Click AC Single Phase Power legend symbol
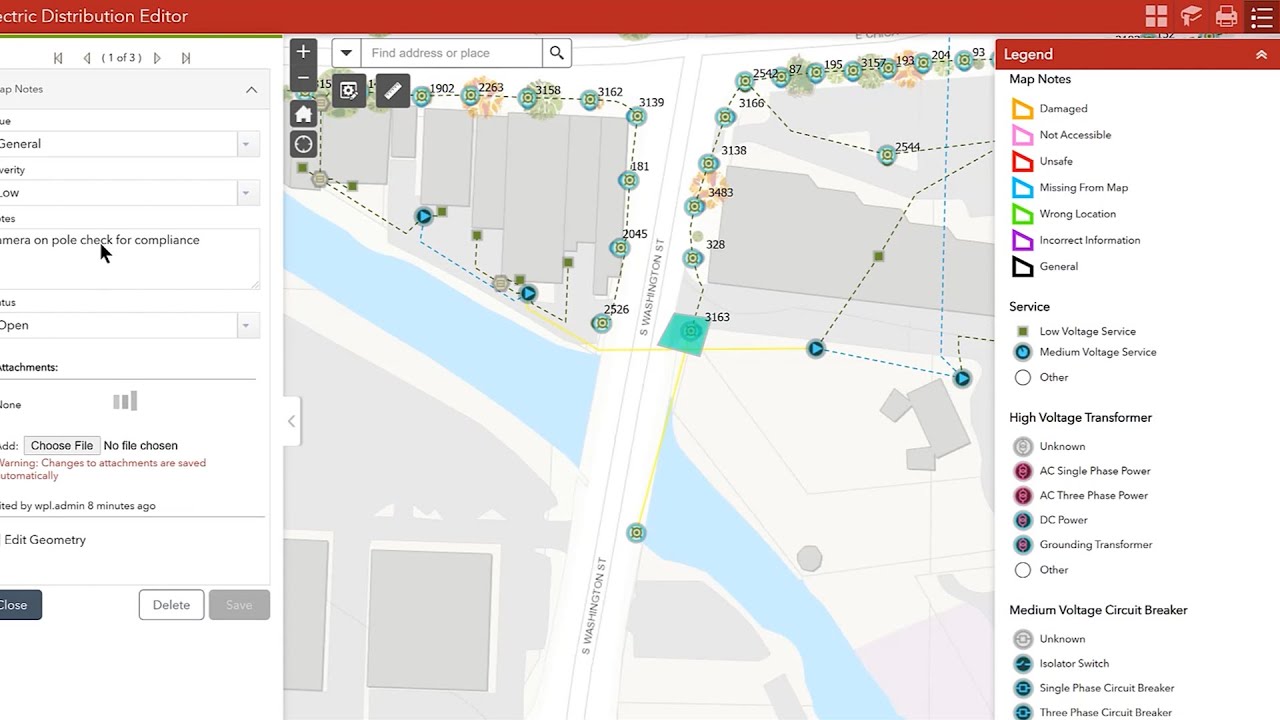Screen dimensions: 1280x720 coord(1022,471)
